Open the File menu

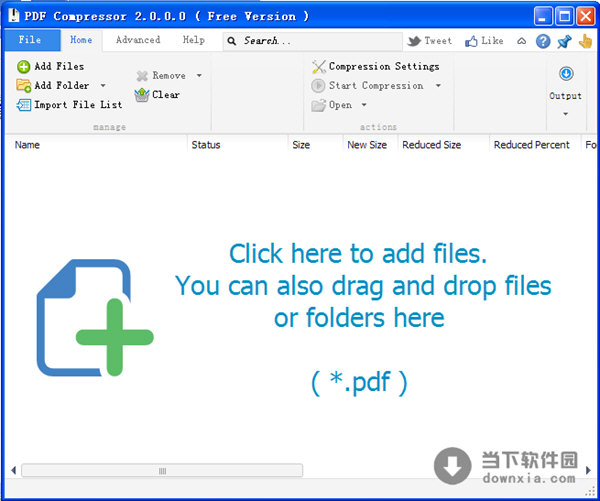click(33, 40)
